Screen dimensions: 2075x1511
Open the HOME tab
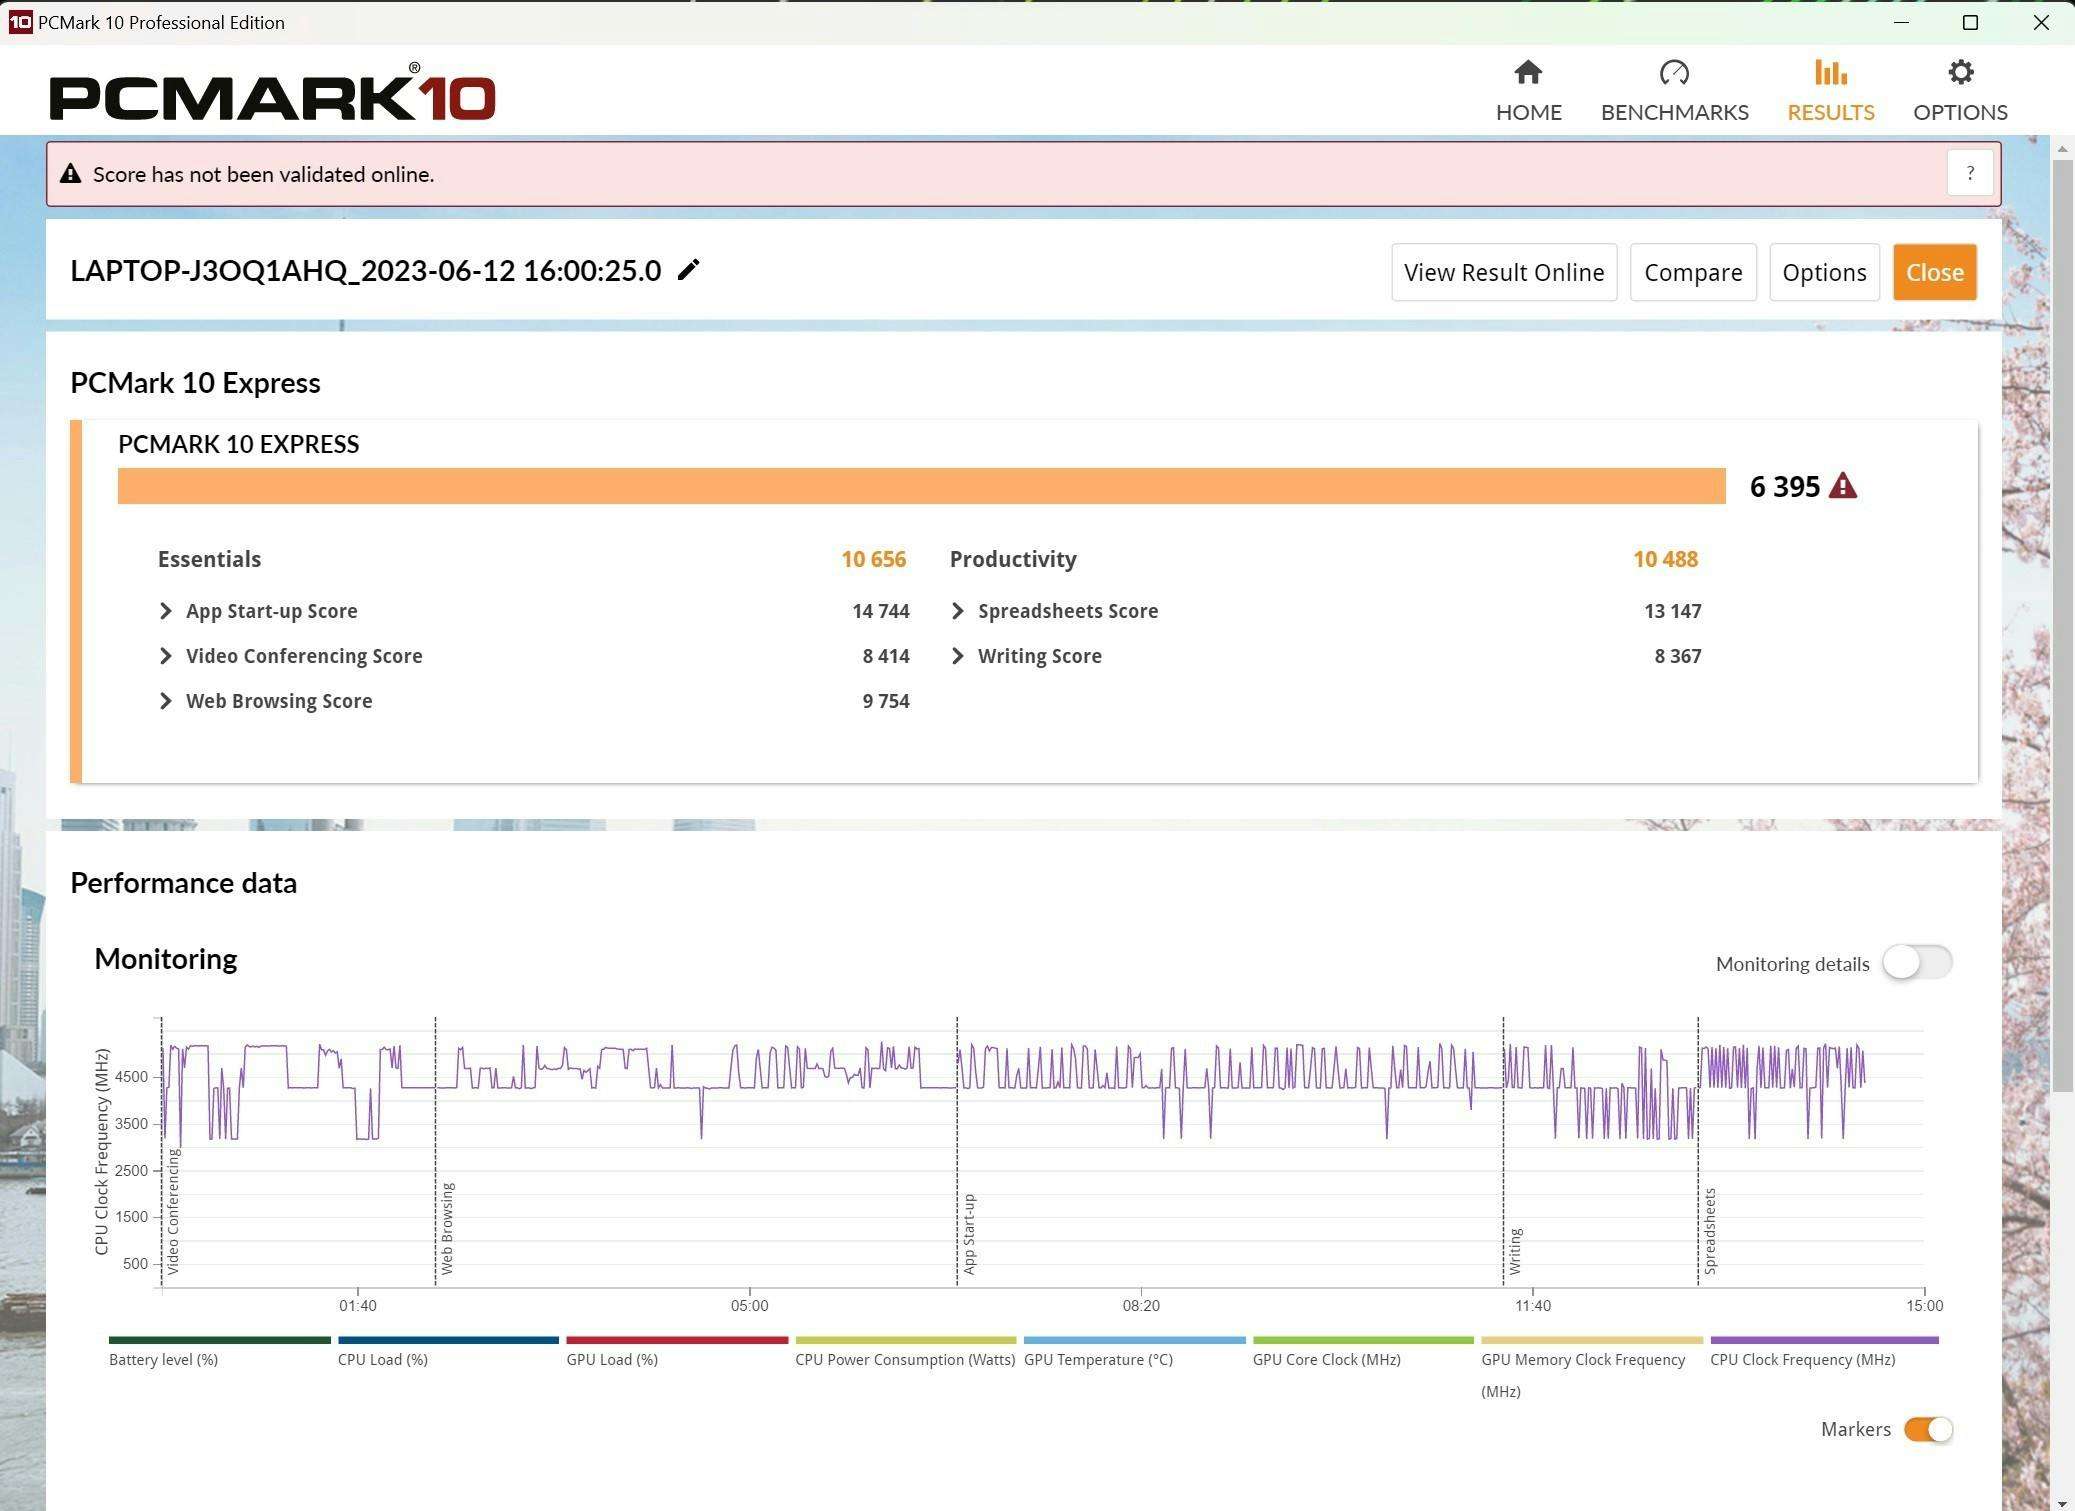(1528, 91)
